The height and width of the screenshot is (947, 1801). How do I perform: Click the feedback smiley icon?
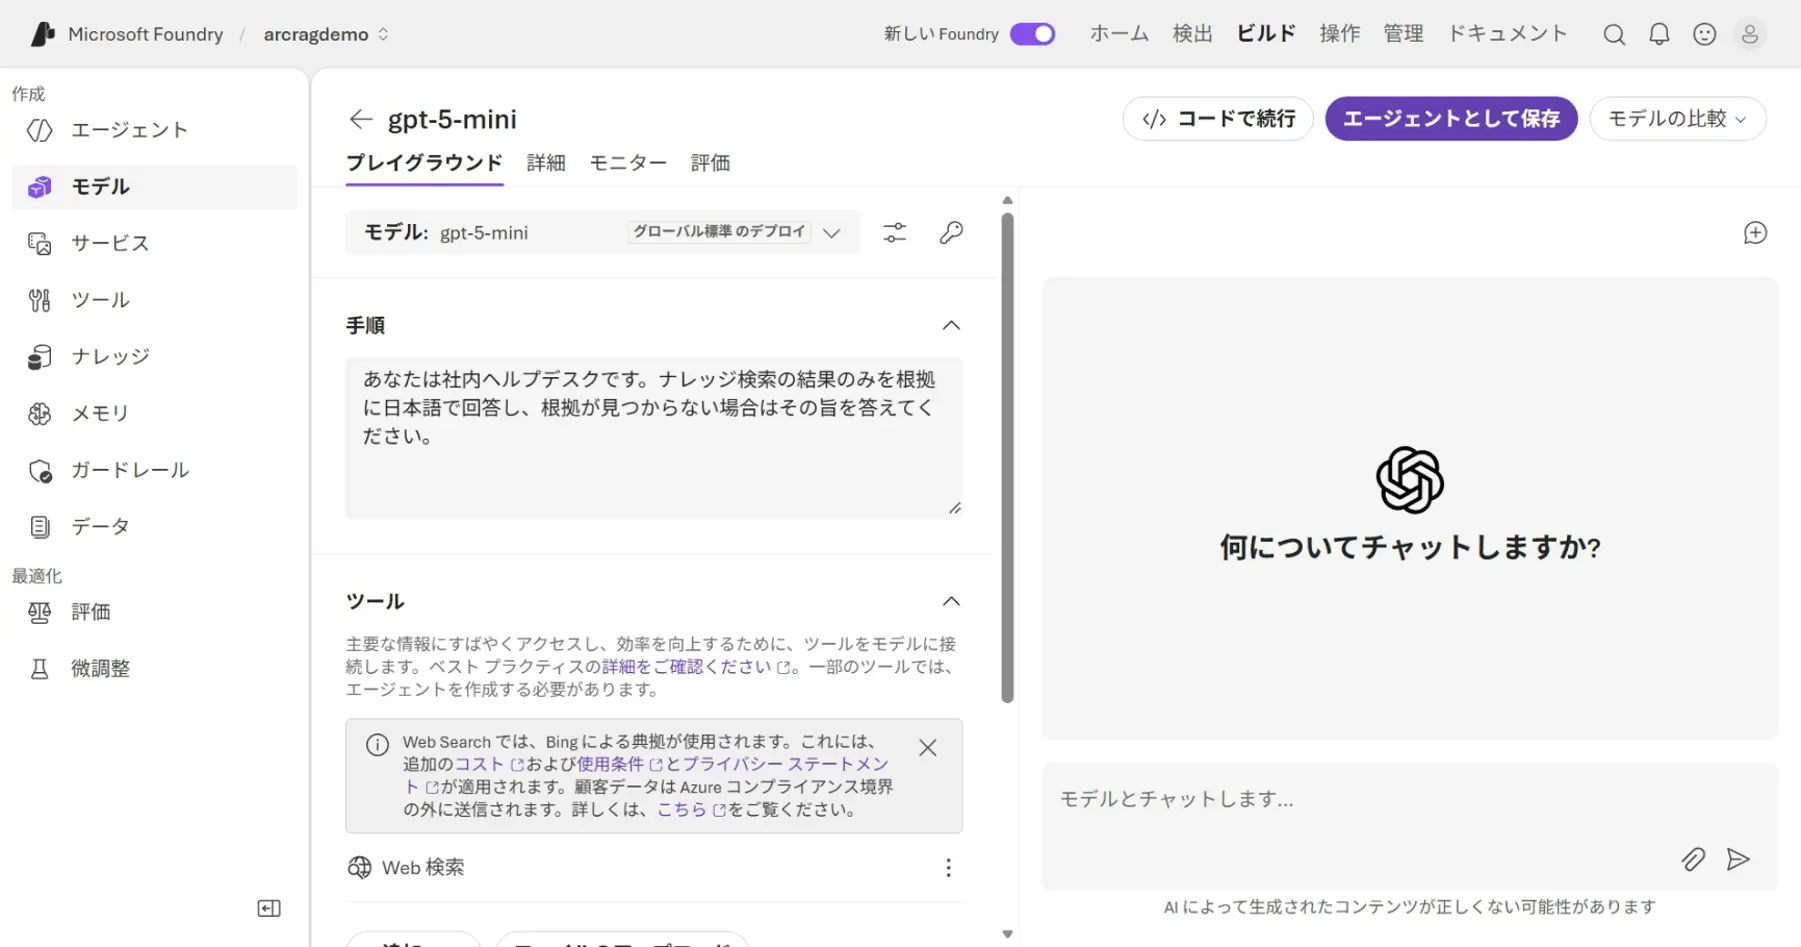point(1705,34)
